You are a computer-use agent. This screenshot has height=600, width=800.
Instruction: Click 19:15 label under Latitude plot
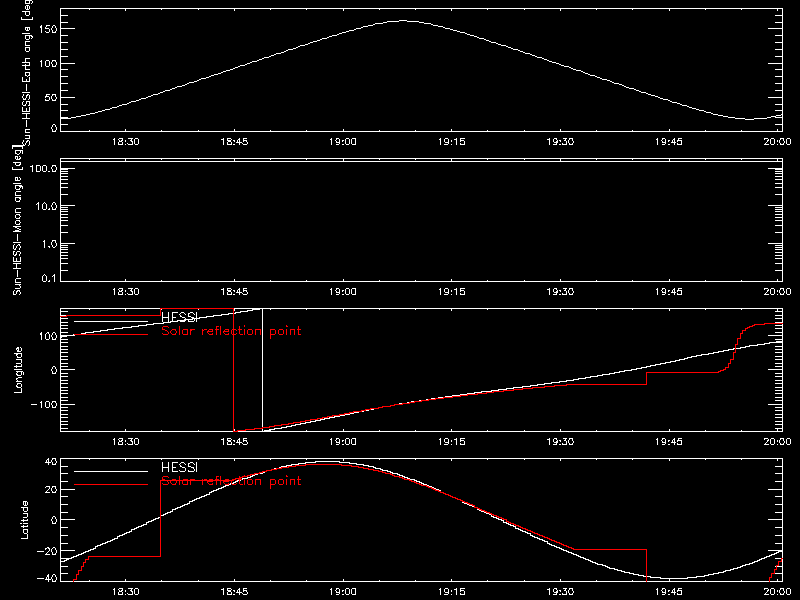pos(452,592)
